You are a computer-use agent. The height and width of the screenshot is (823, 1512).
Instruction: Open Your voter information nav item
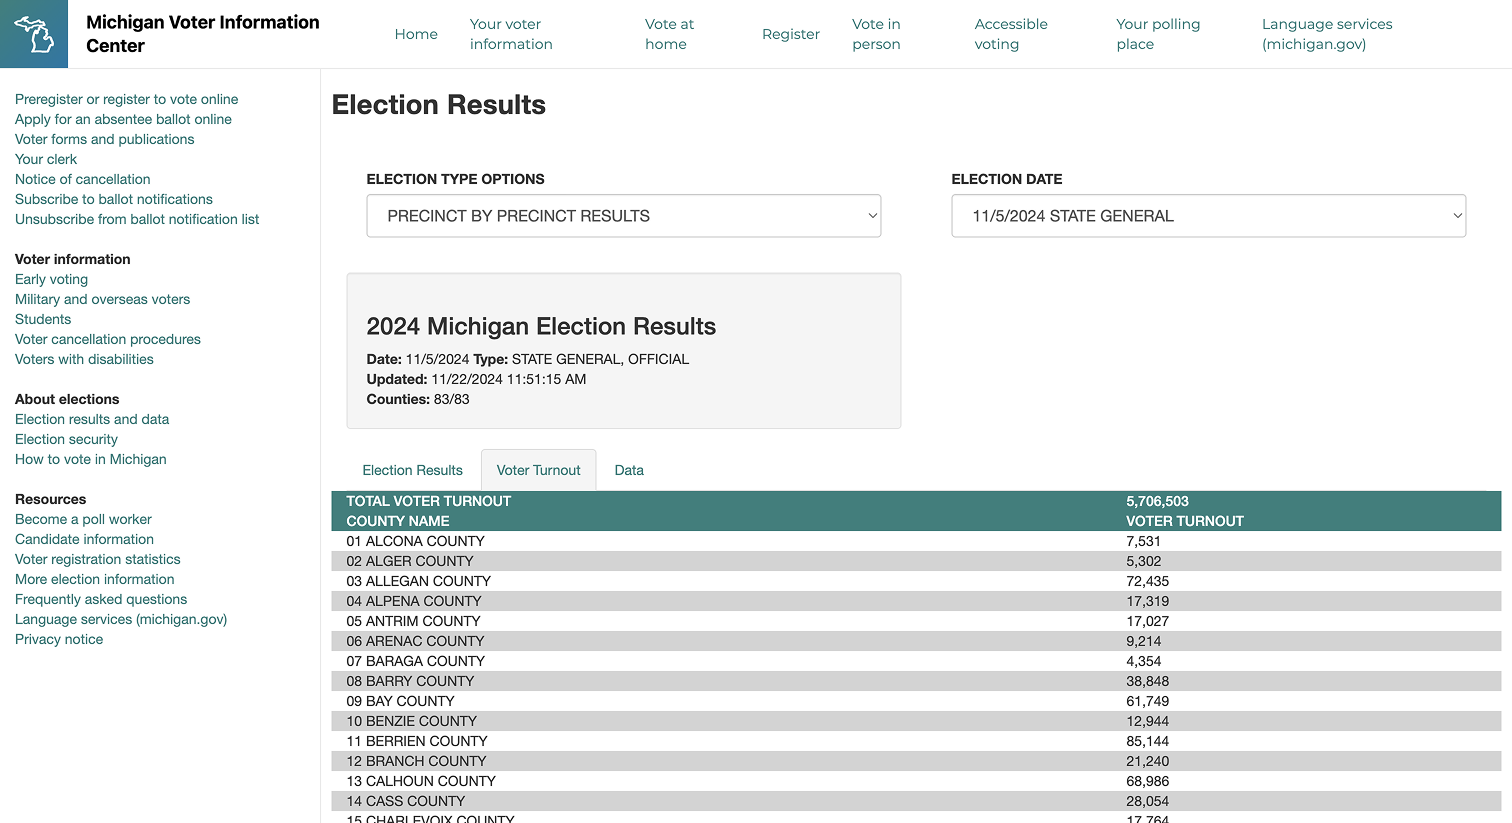[511, 34]
